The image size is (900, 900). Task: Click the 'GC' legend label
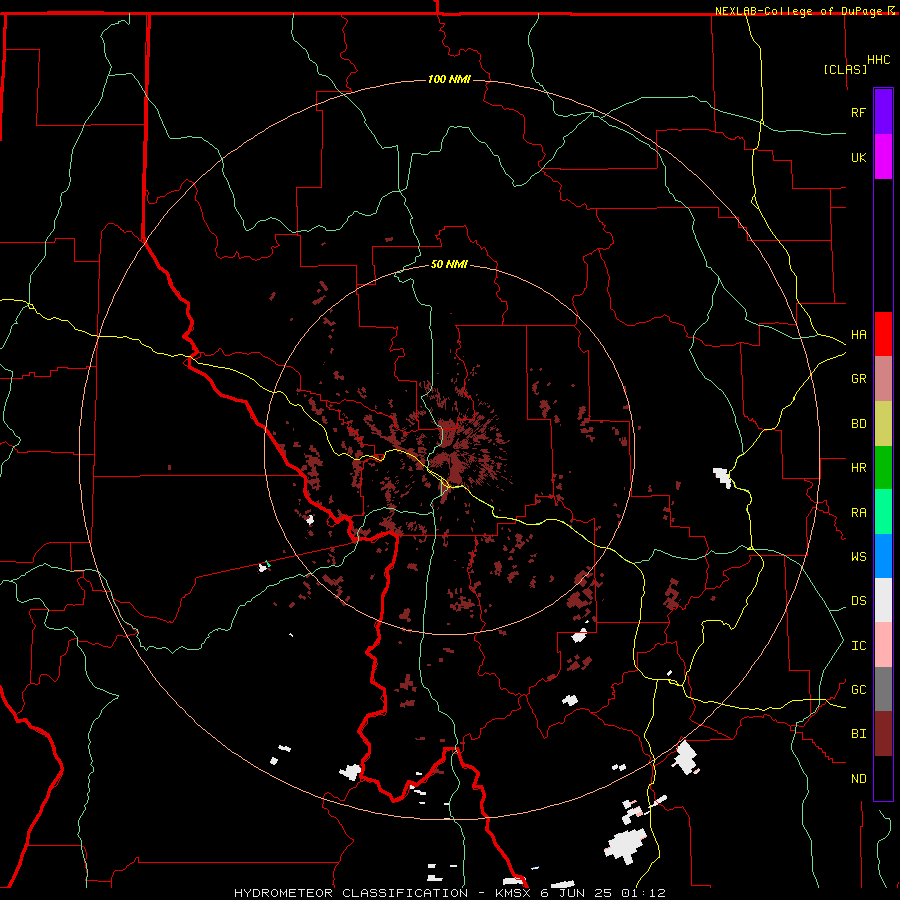click(x=858, y=690)
